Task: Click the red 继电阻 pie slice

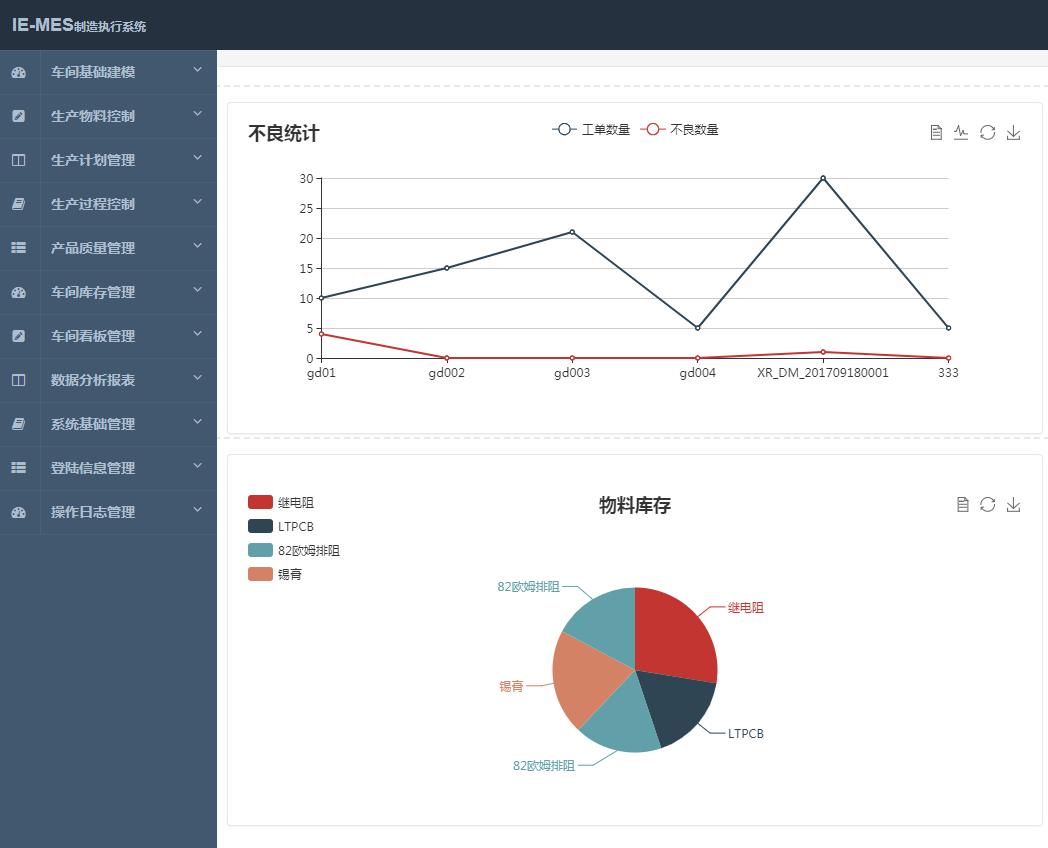Action: tap(675, 632)
